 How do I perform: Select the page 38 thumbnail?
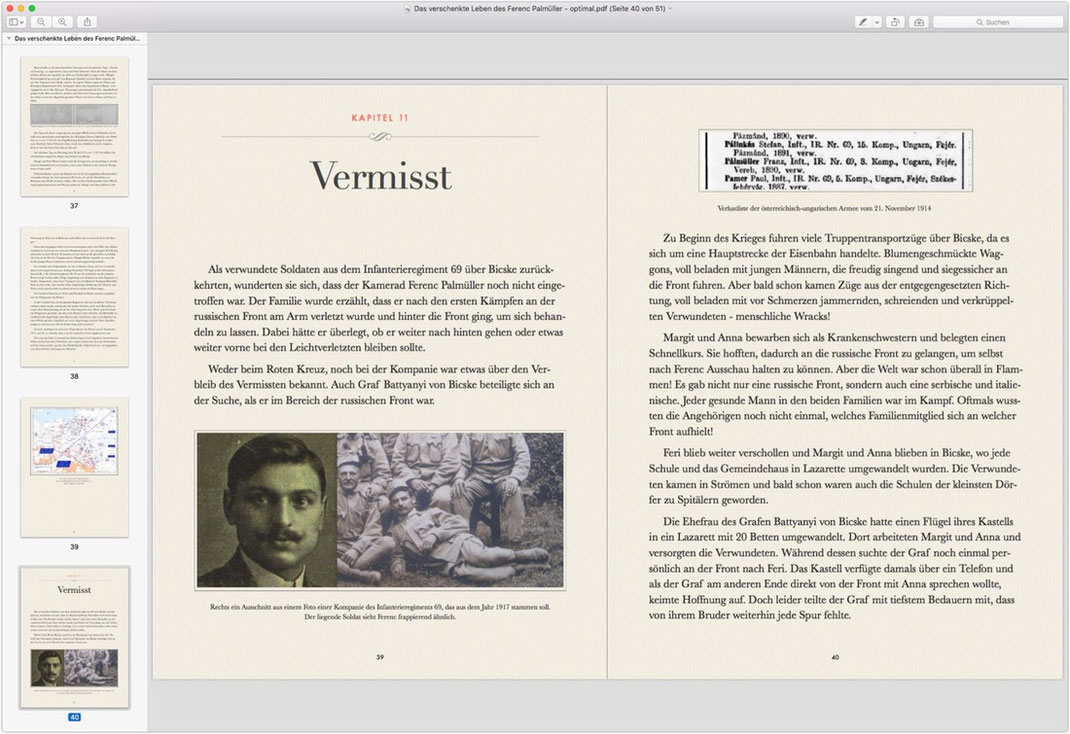[x=74, y=297]
